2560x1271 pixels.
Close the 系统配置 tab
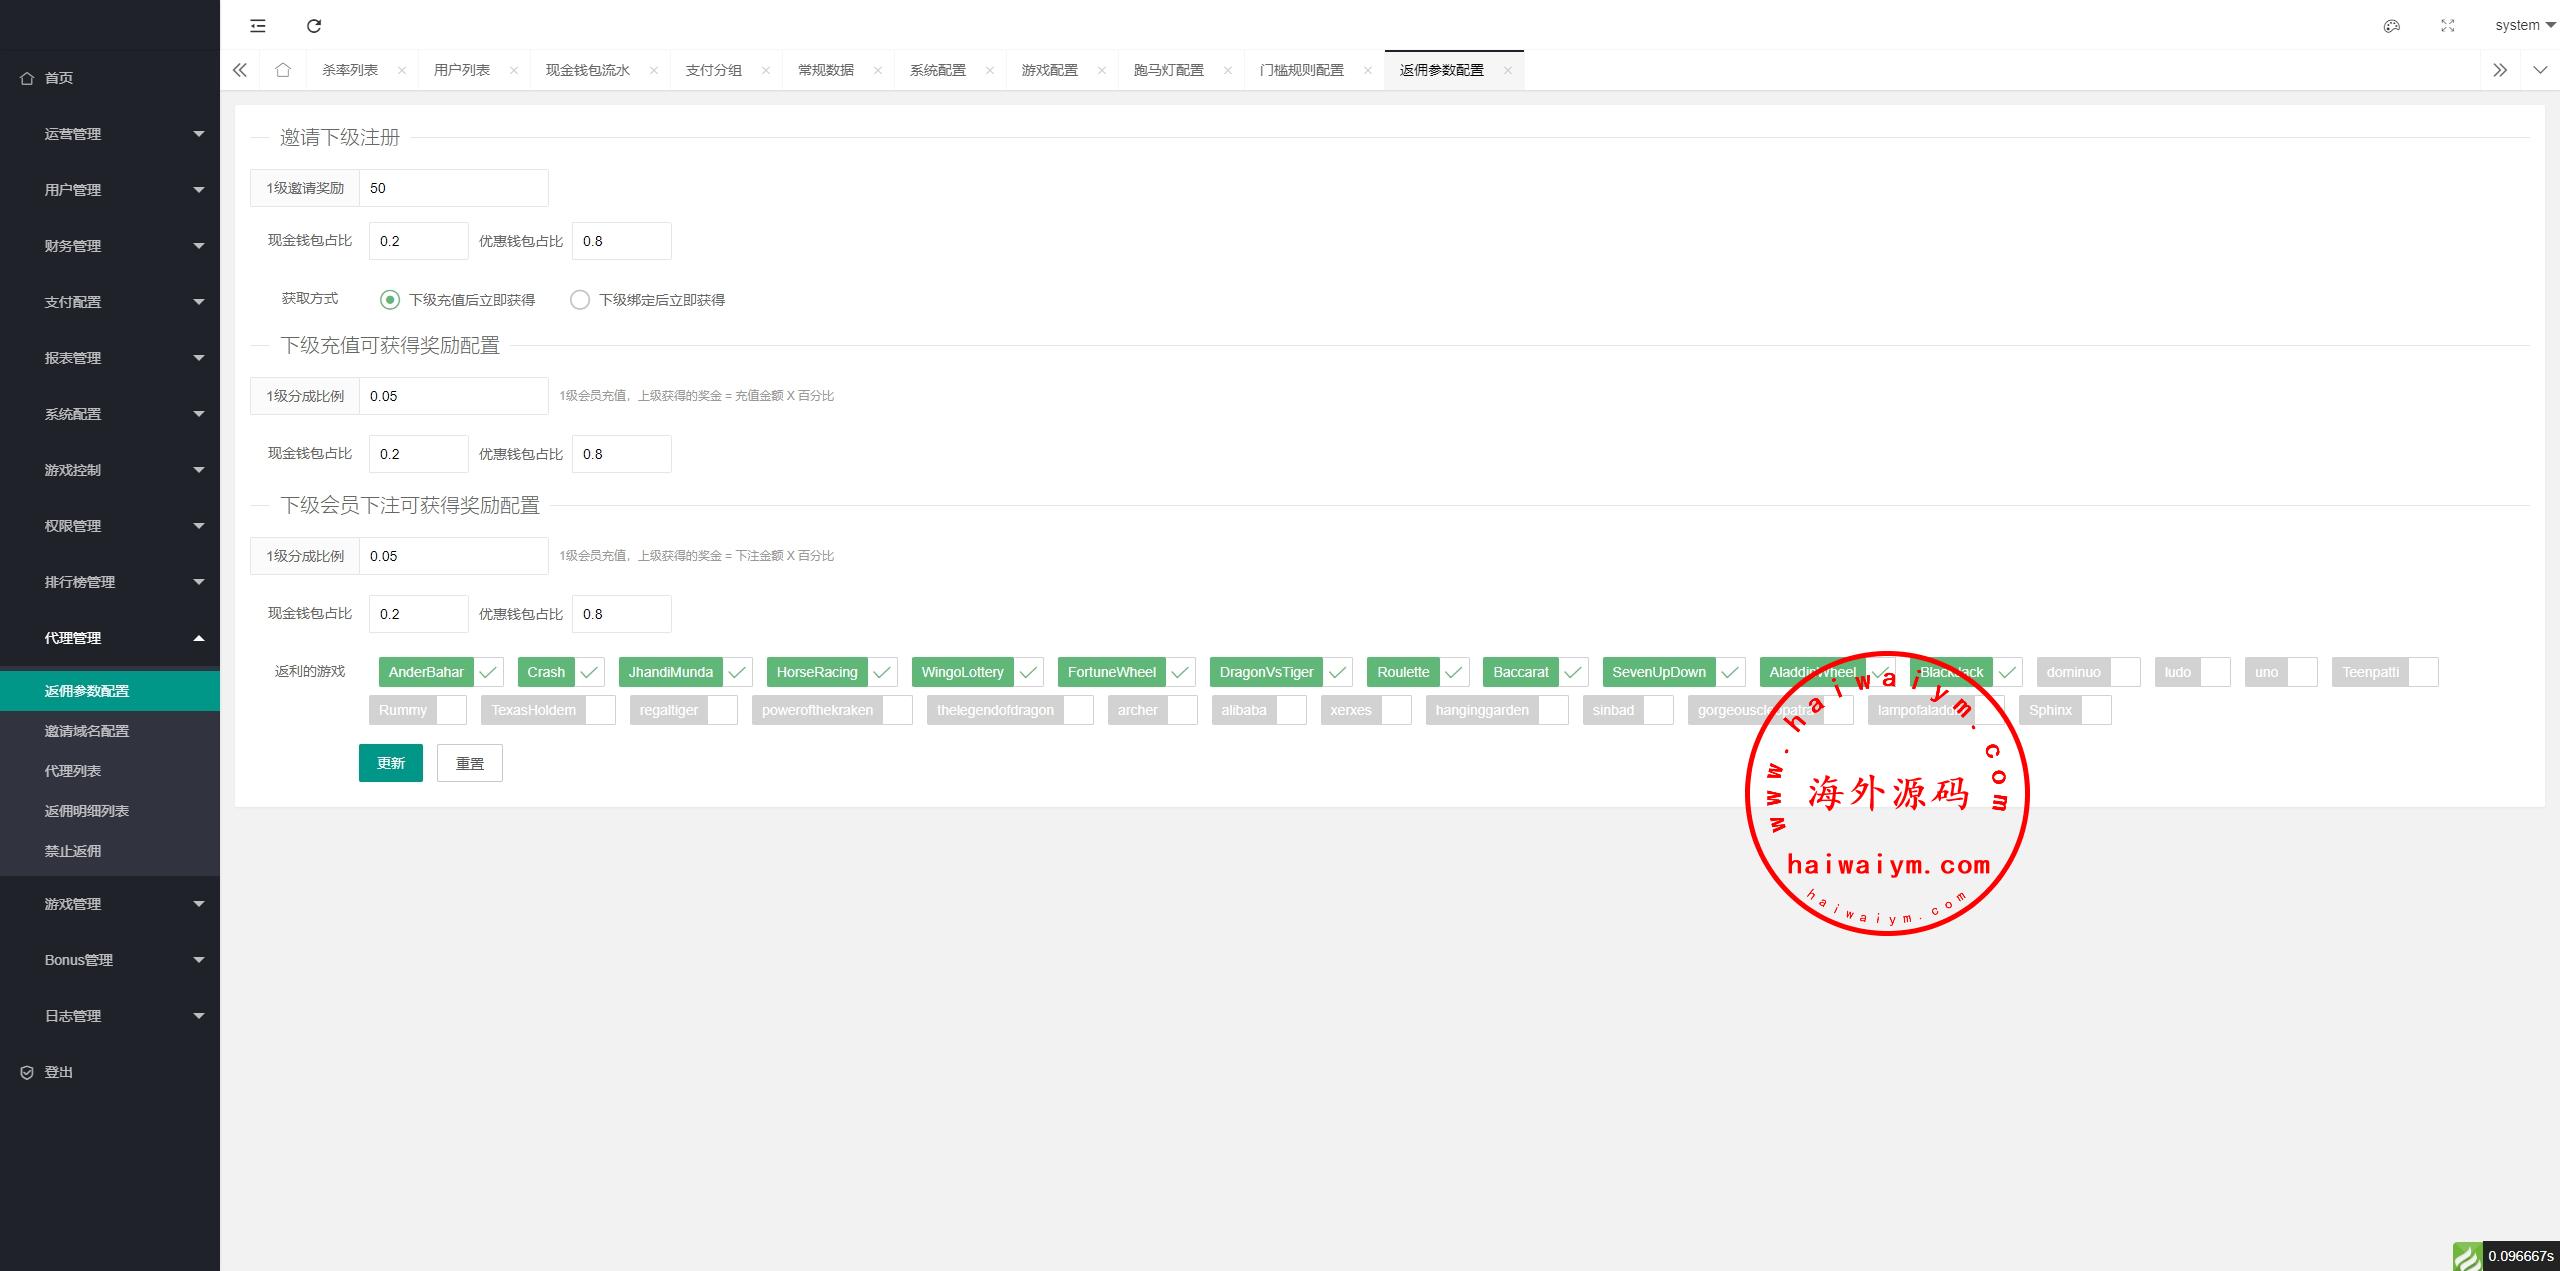989,70
